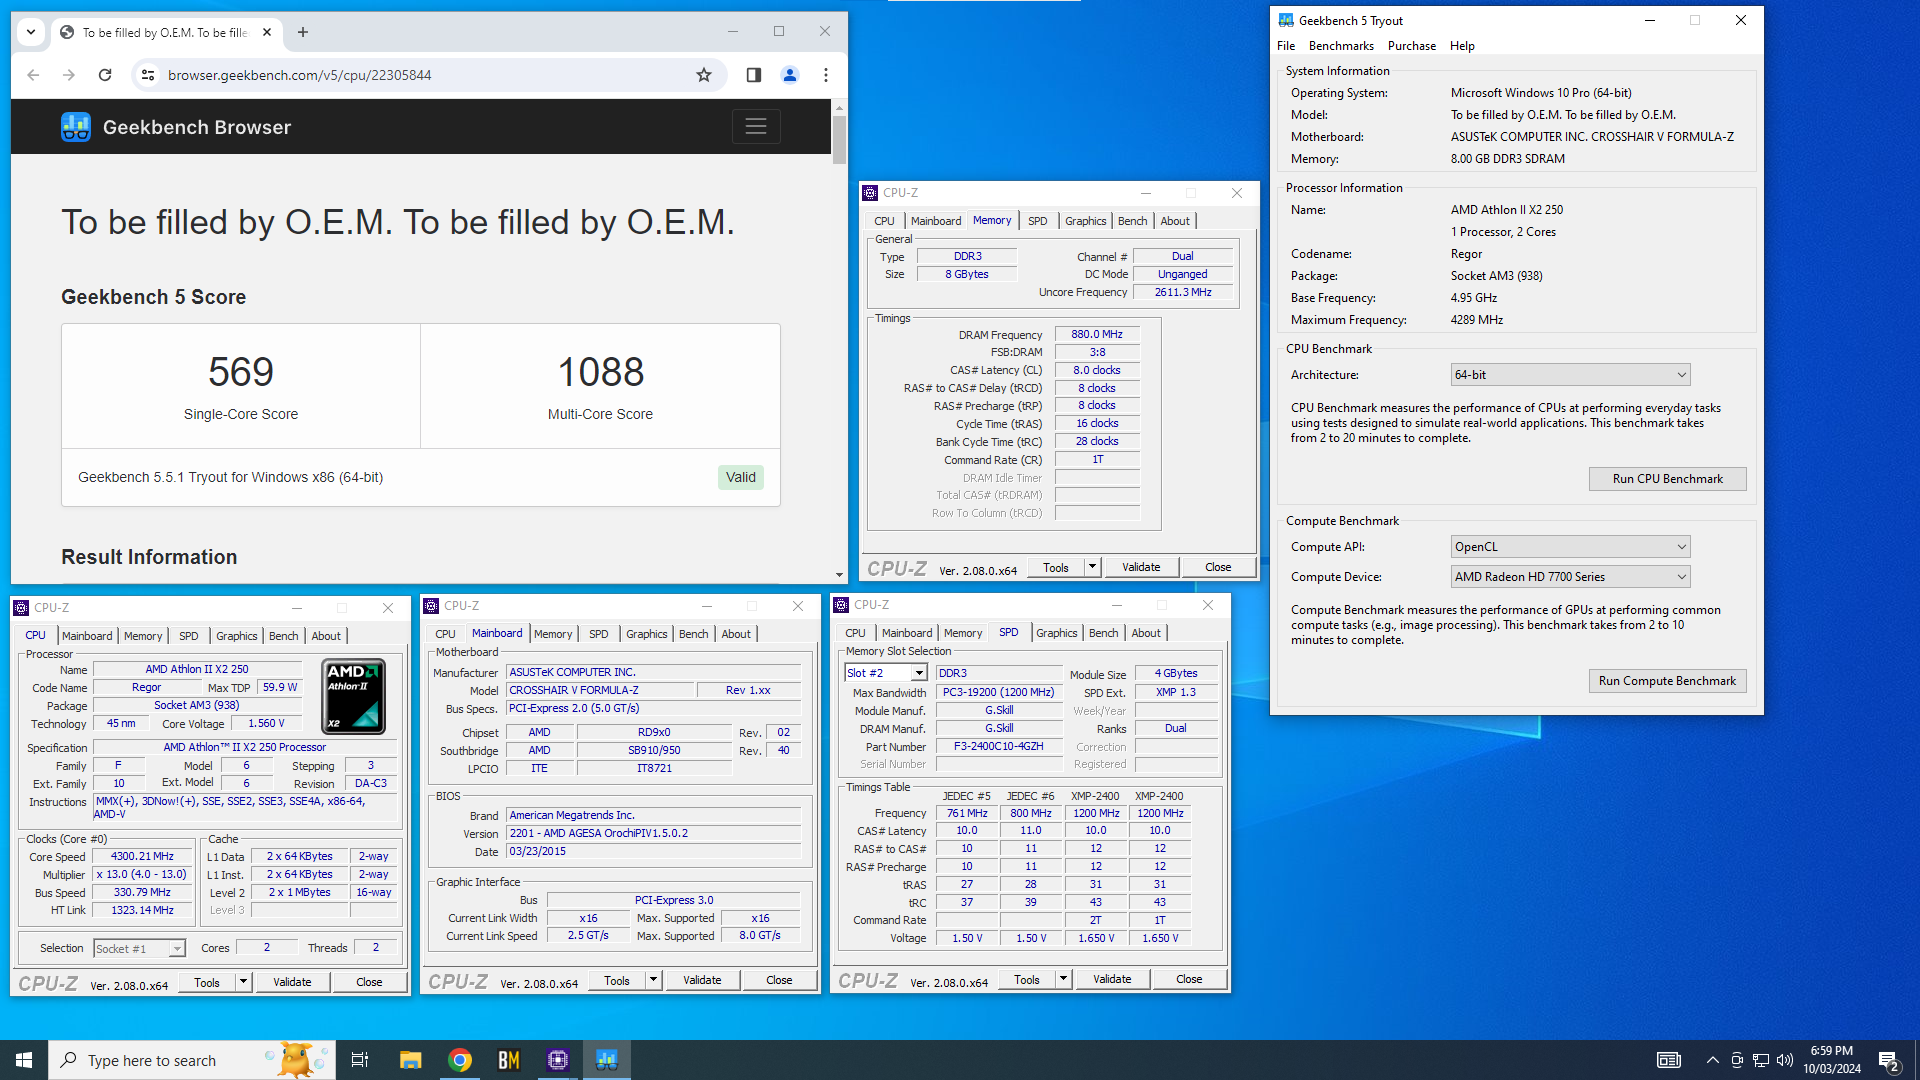Click Close in SPD CPU-Z window
Viewport: 1920px width, 1080px height.
pyautogui.click(x=1189, y=979)
